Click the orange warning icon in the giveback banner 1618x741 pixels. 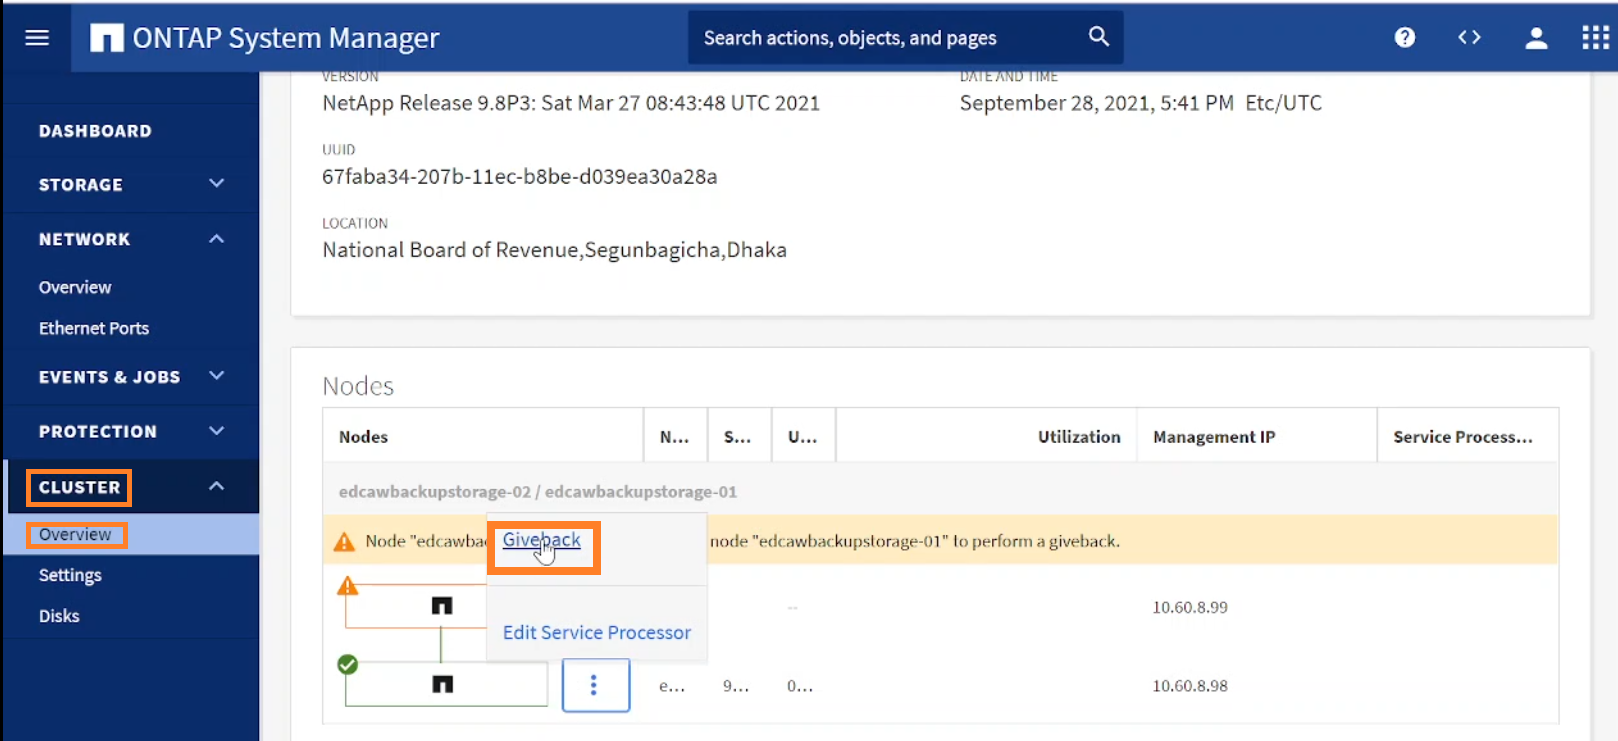[344, 542]
